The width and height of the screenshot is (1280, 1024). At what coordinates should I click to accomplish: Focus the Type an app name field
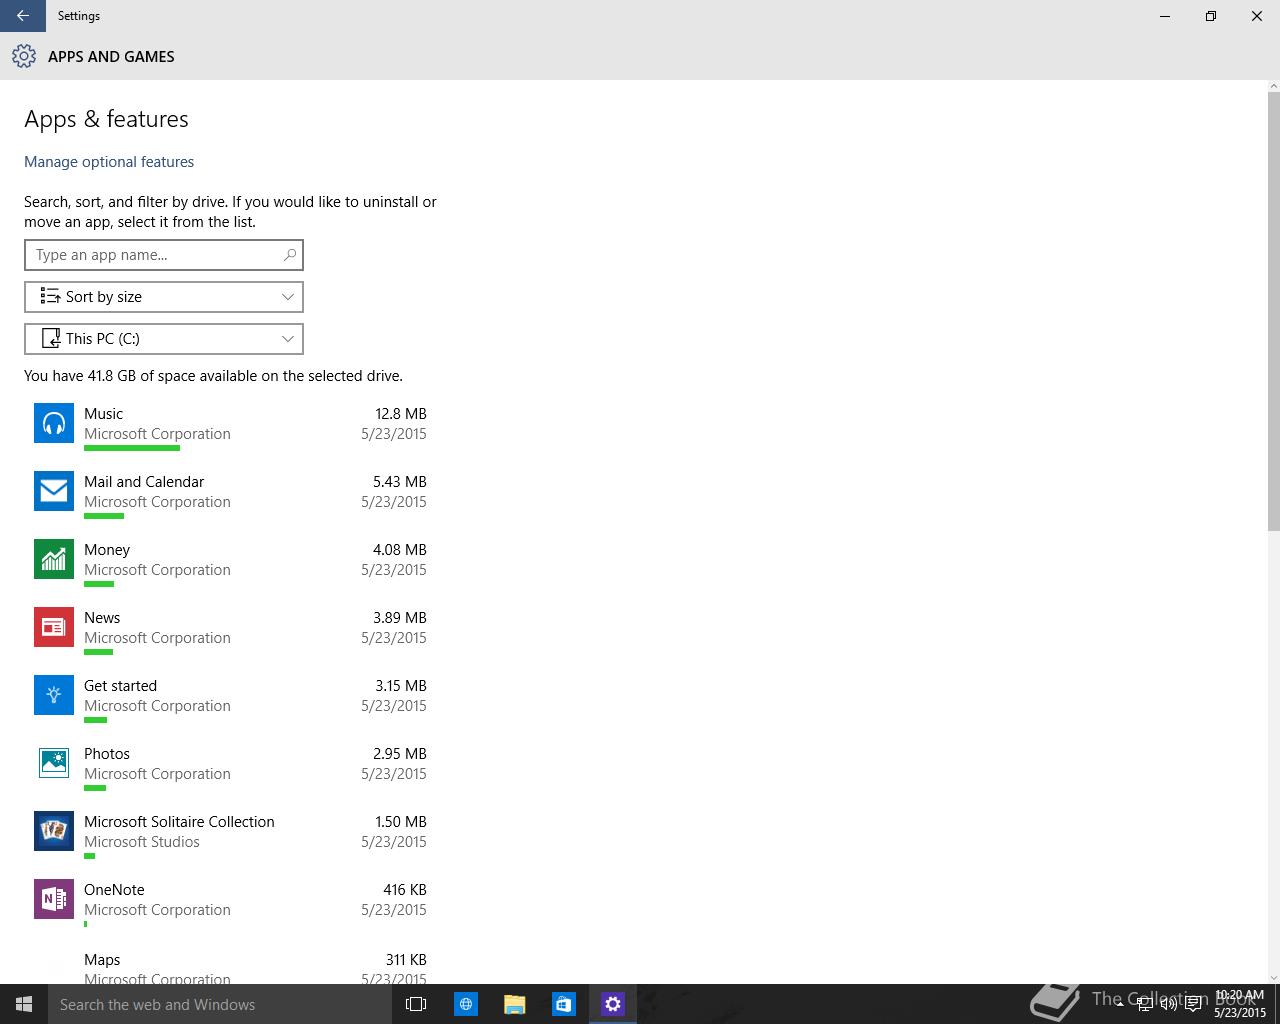(164, 255)
